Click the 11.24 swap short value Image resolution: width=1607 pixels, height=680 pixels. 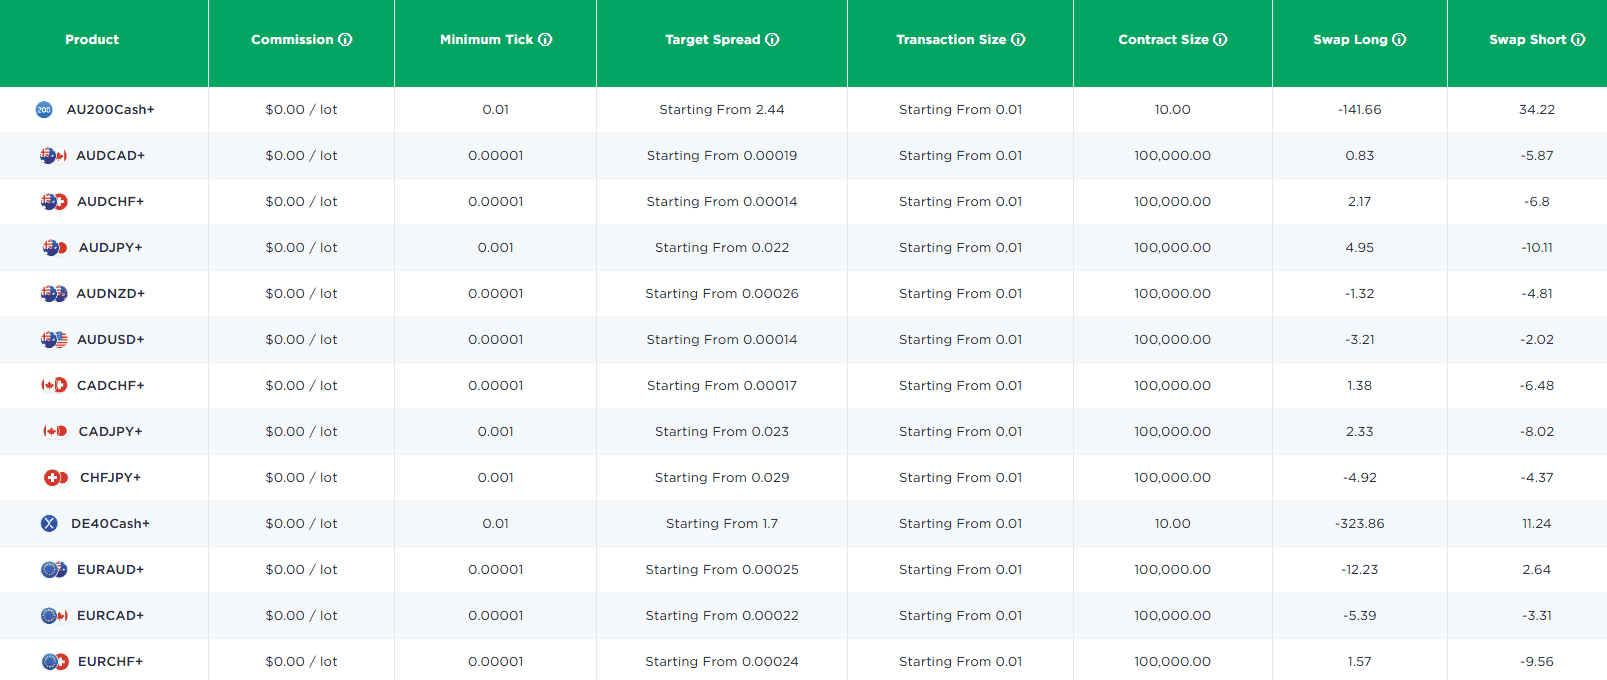1537,524
